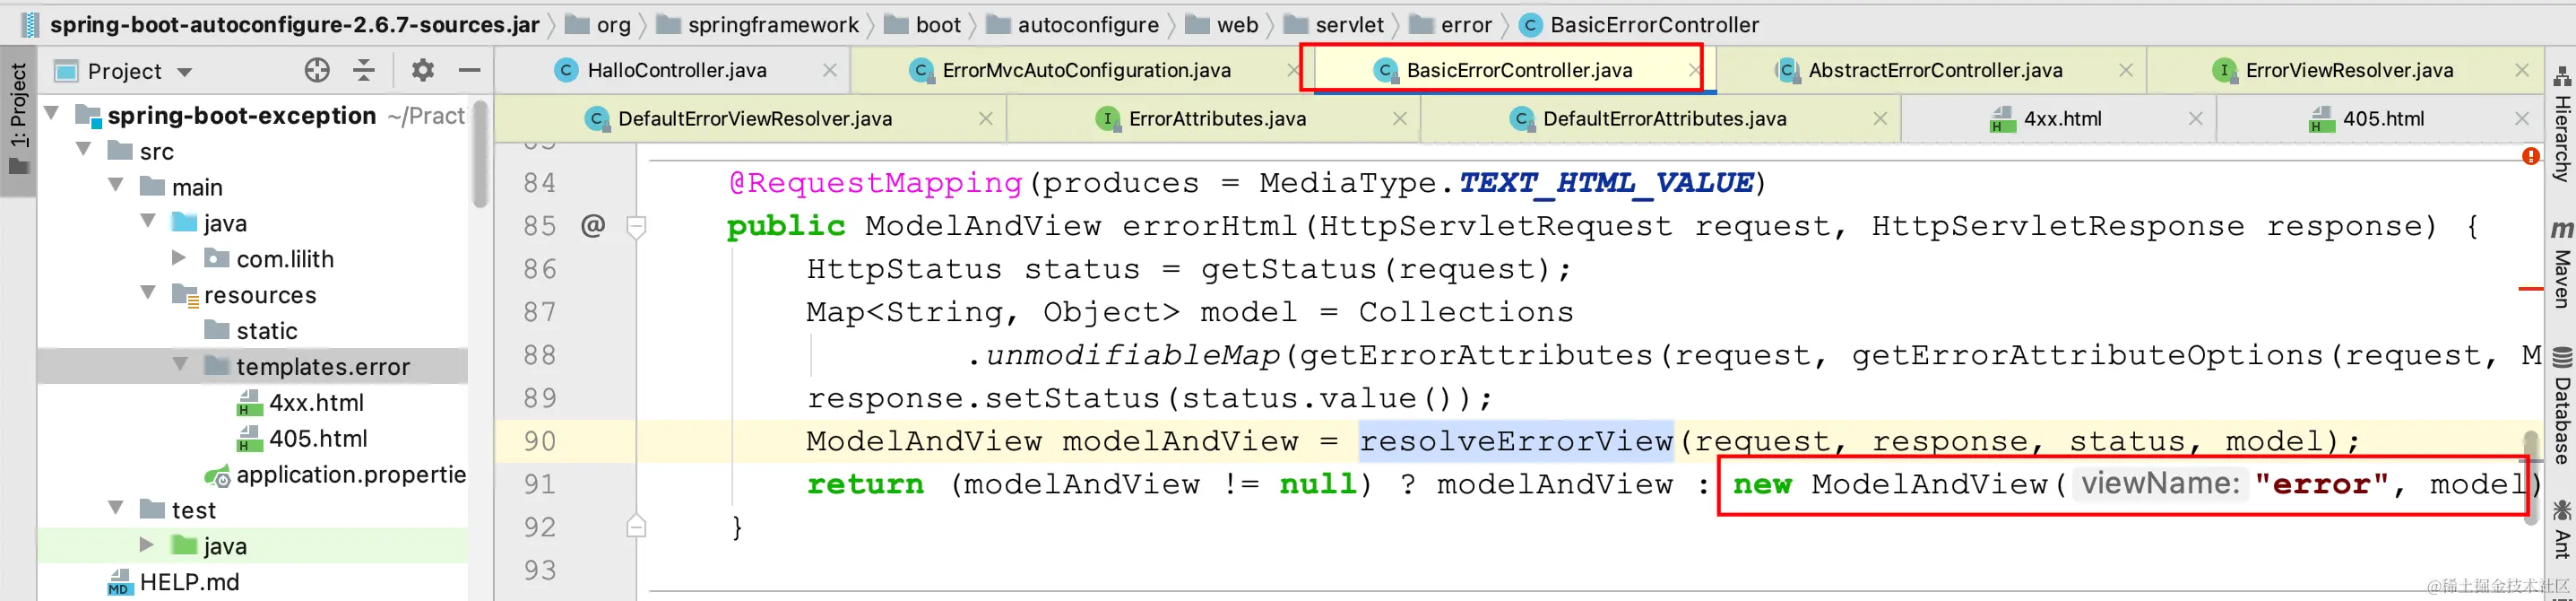Click the red error indicator in editor corner
The width and height of the screenshot is (2576, 601).
coord(2531,156)
